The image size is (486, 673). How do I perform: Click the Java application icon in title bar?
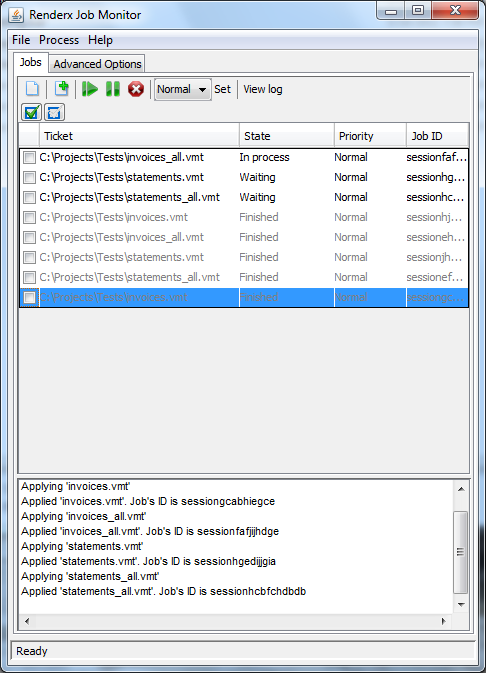17,15
